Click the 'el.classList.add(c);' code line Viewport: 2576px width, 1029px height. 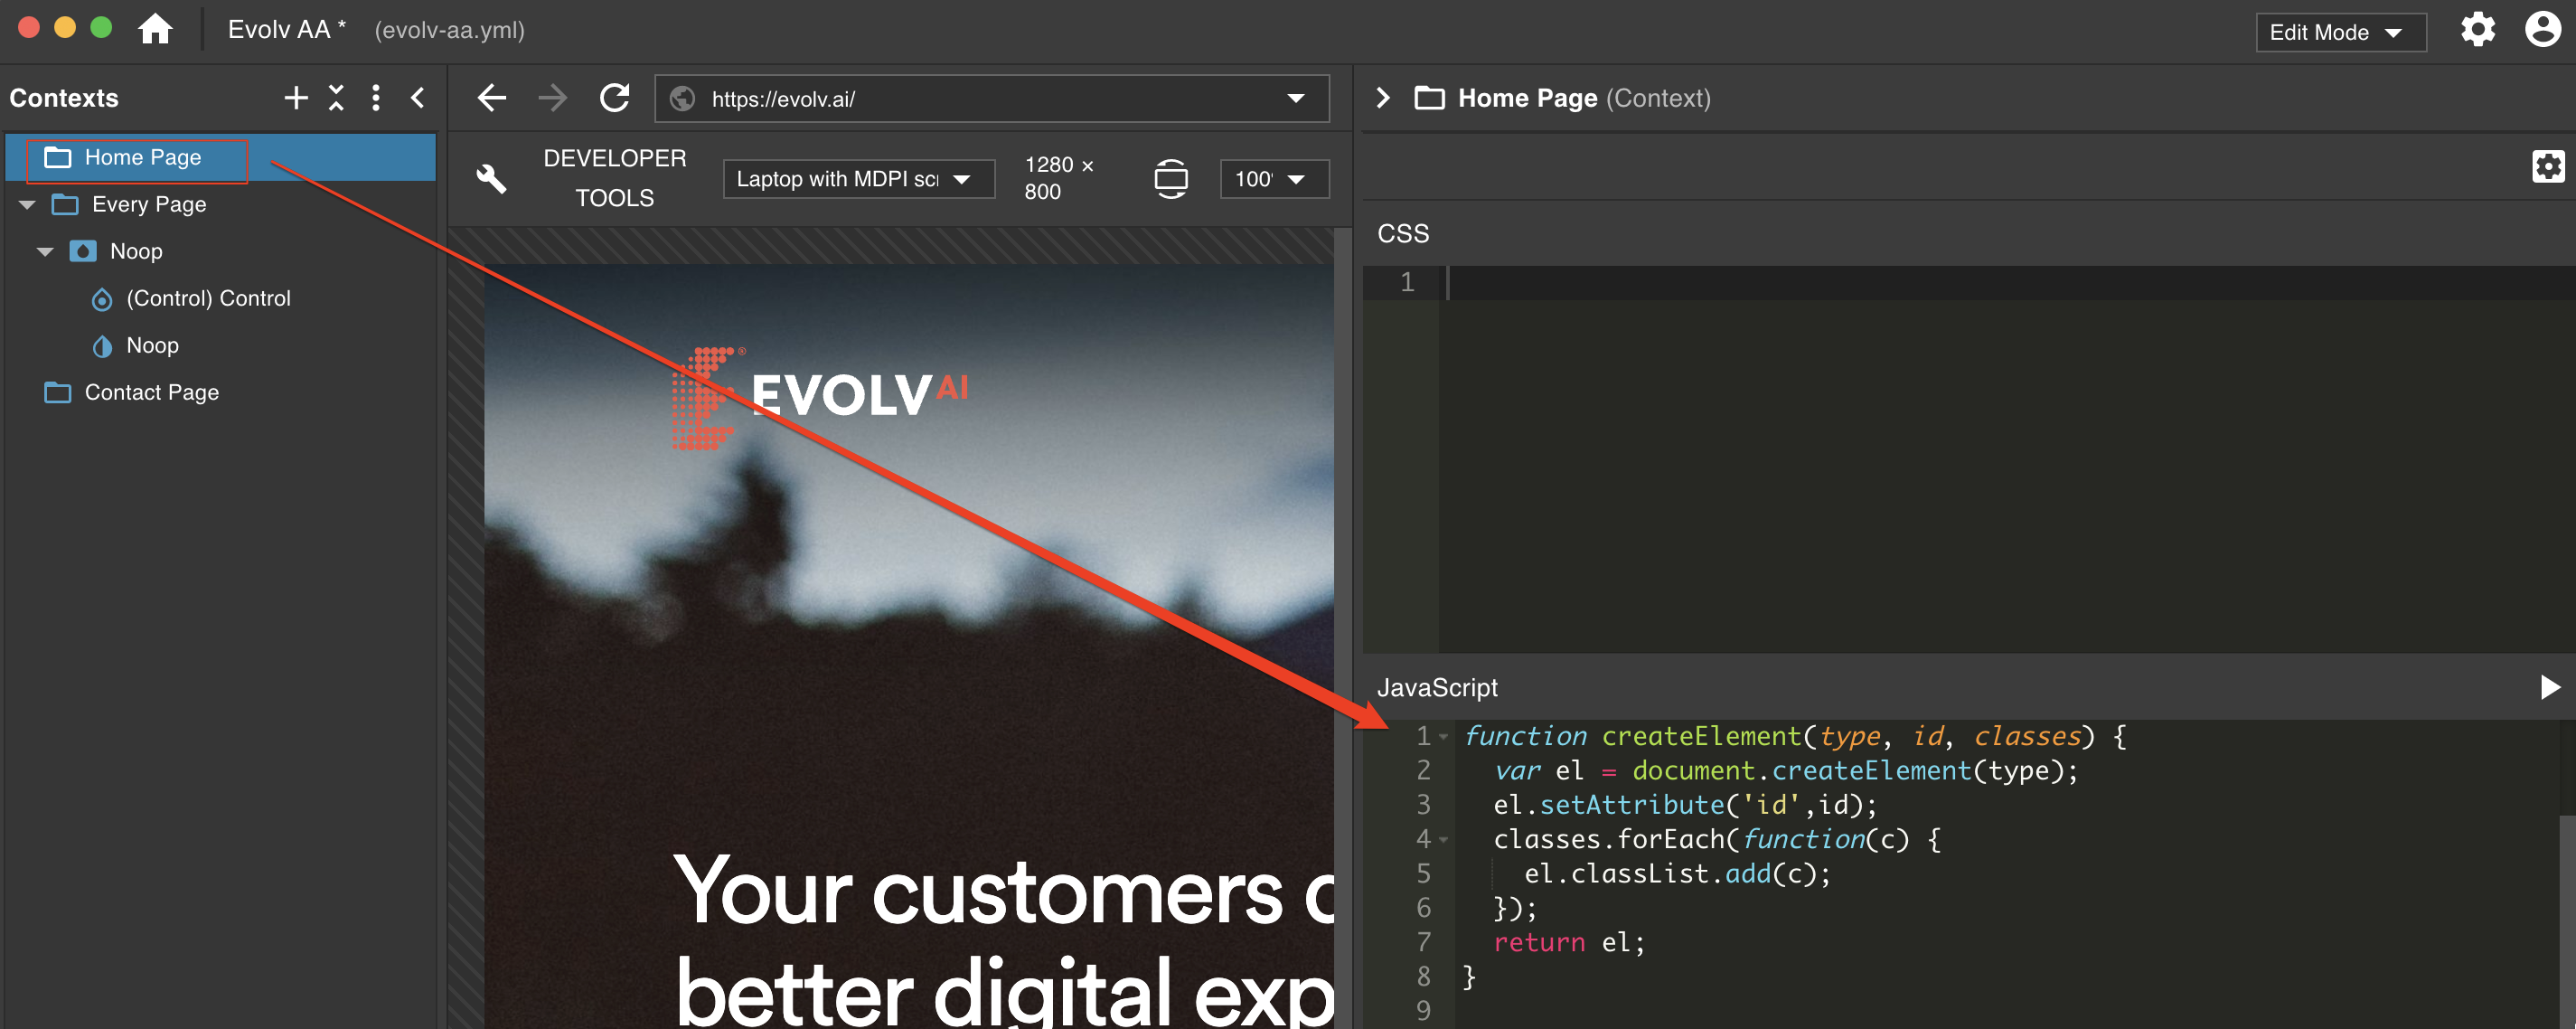coord(1677,875)
